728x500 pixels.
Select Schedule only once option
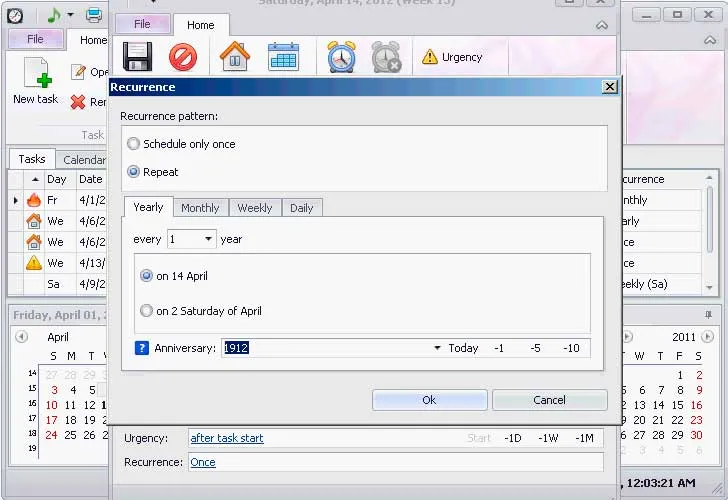[133, 144]
